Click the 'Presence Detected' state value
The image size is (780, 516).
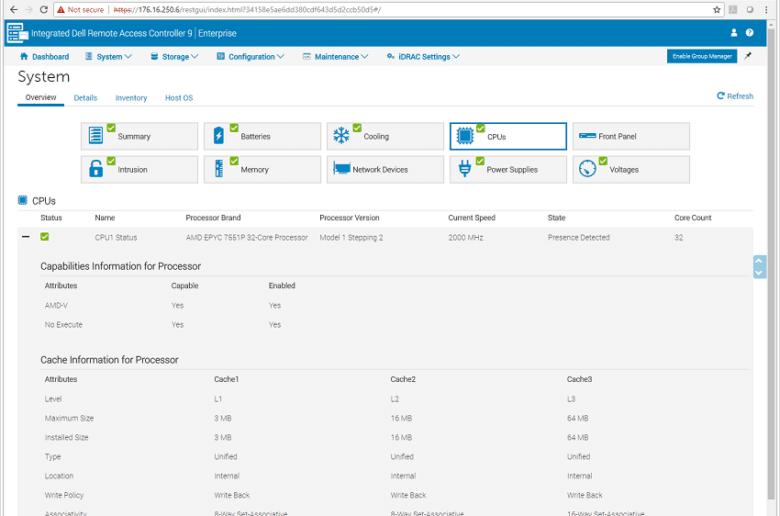(579, 238)
